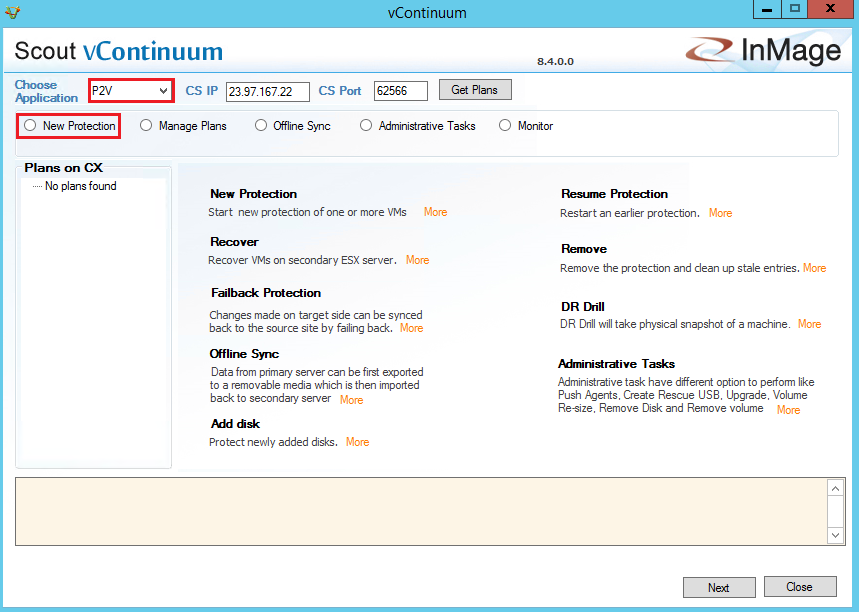Click the log box scroll down arrow
This screenshot has width=859, height=612.
coord(837,536)
